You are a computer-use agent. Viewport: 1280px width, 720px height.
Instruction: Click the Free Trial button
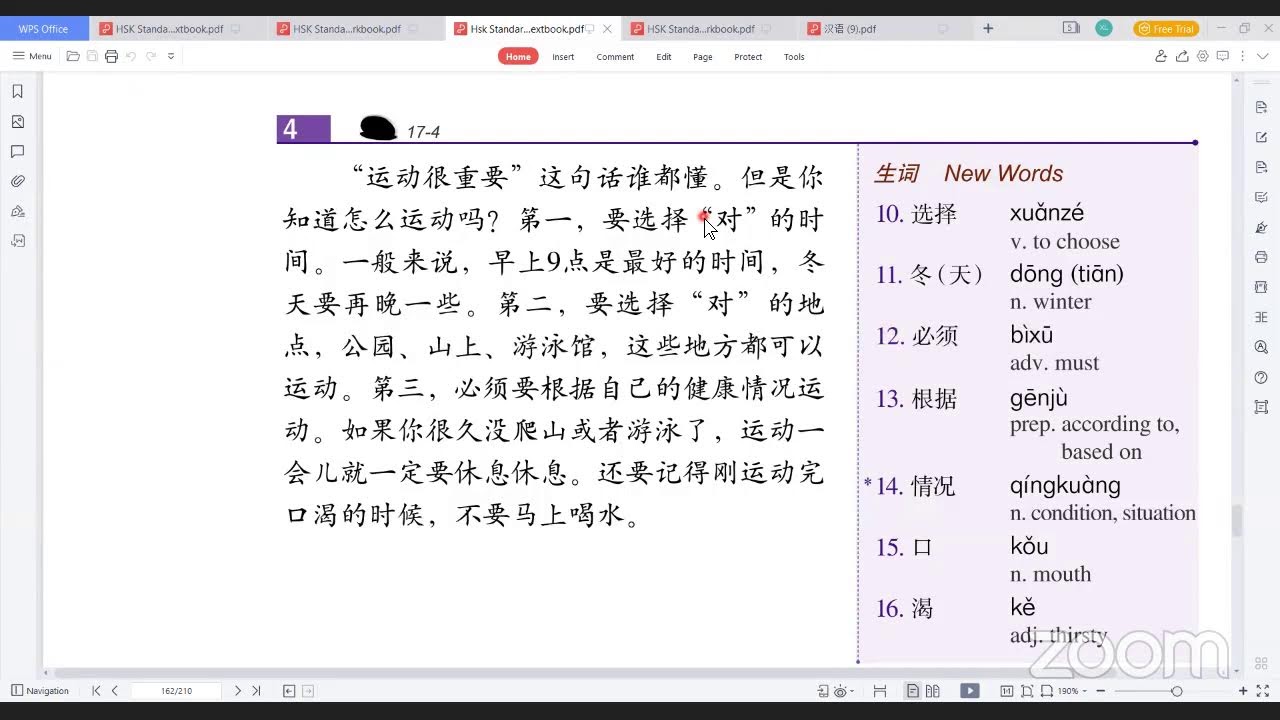(x=1166, y=28)
